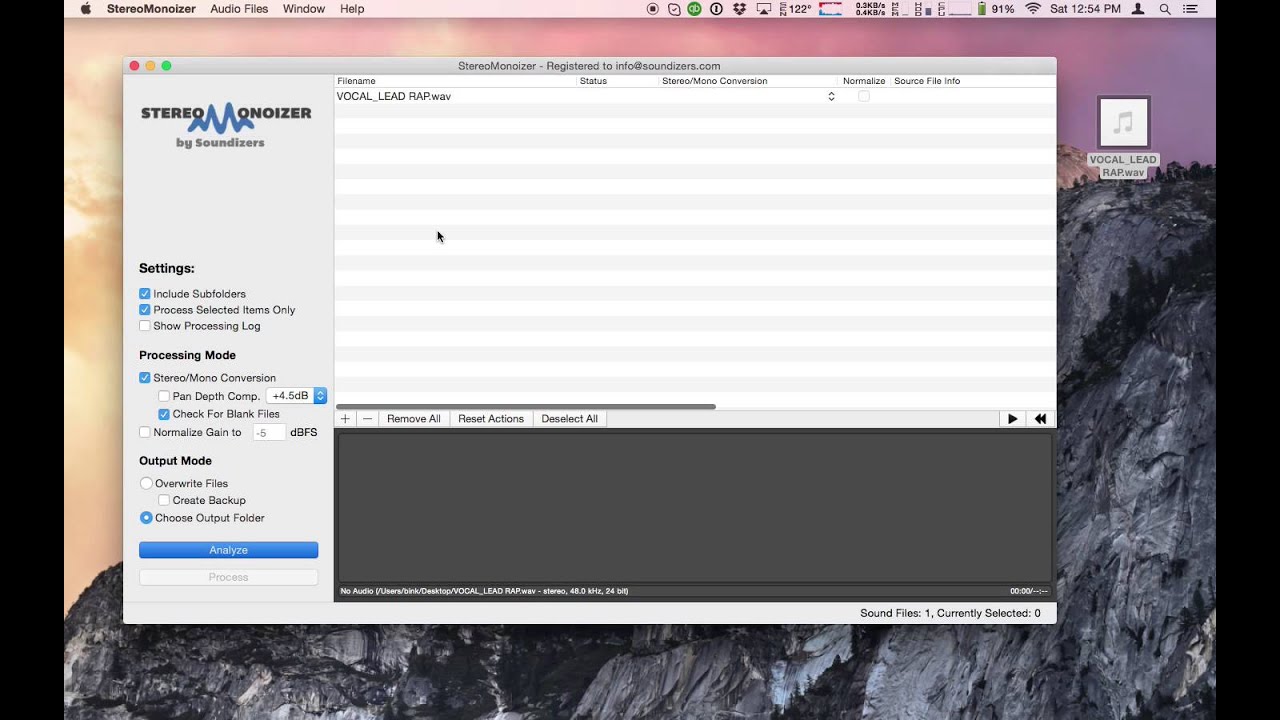Image resolution: width=1280 pixels, height=720 pixels.
Task: Select the VOCAL_LEAD RAP.wav row in file list
Action: click(695, 96)
